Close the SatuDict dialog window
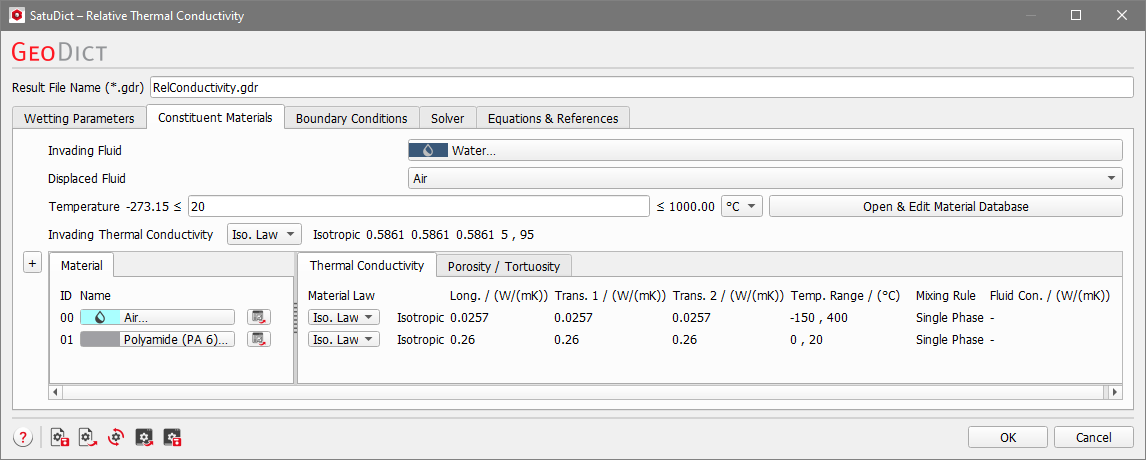The height and width of the screenshot is (460, 1146). pyautogui.click(x=1120, y=15)
